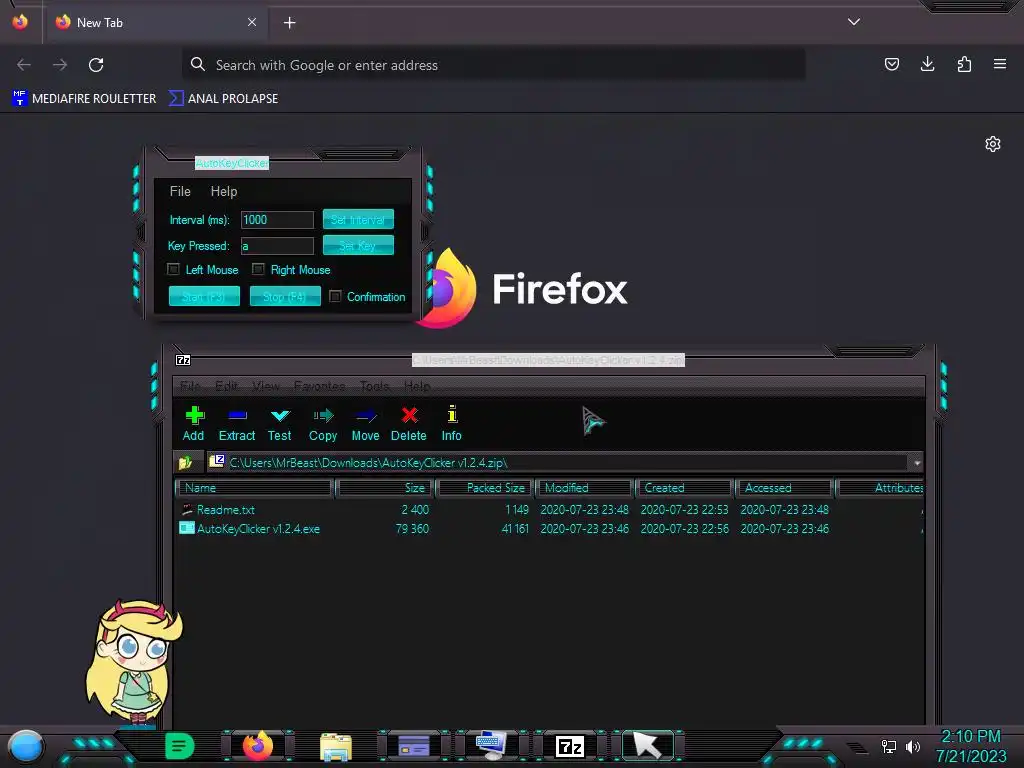Select the Readme.txt file row
1024x768 pixels.
pos(549,509)
